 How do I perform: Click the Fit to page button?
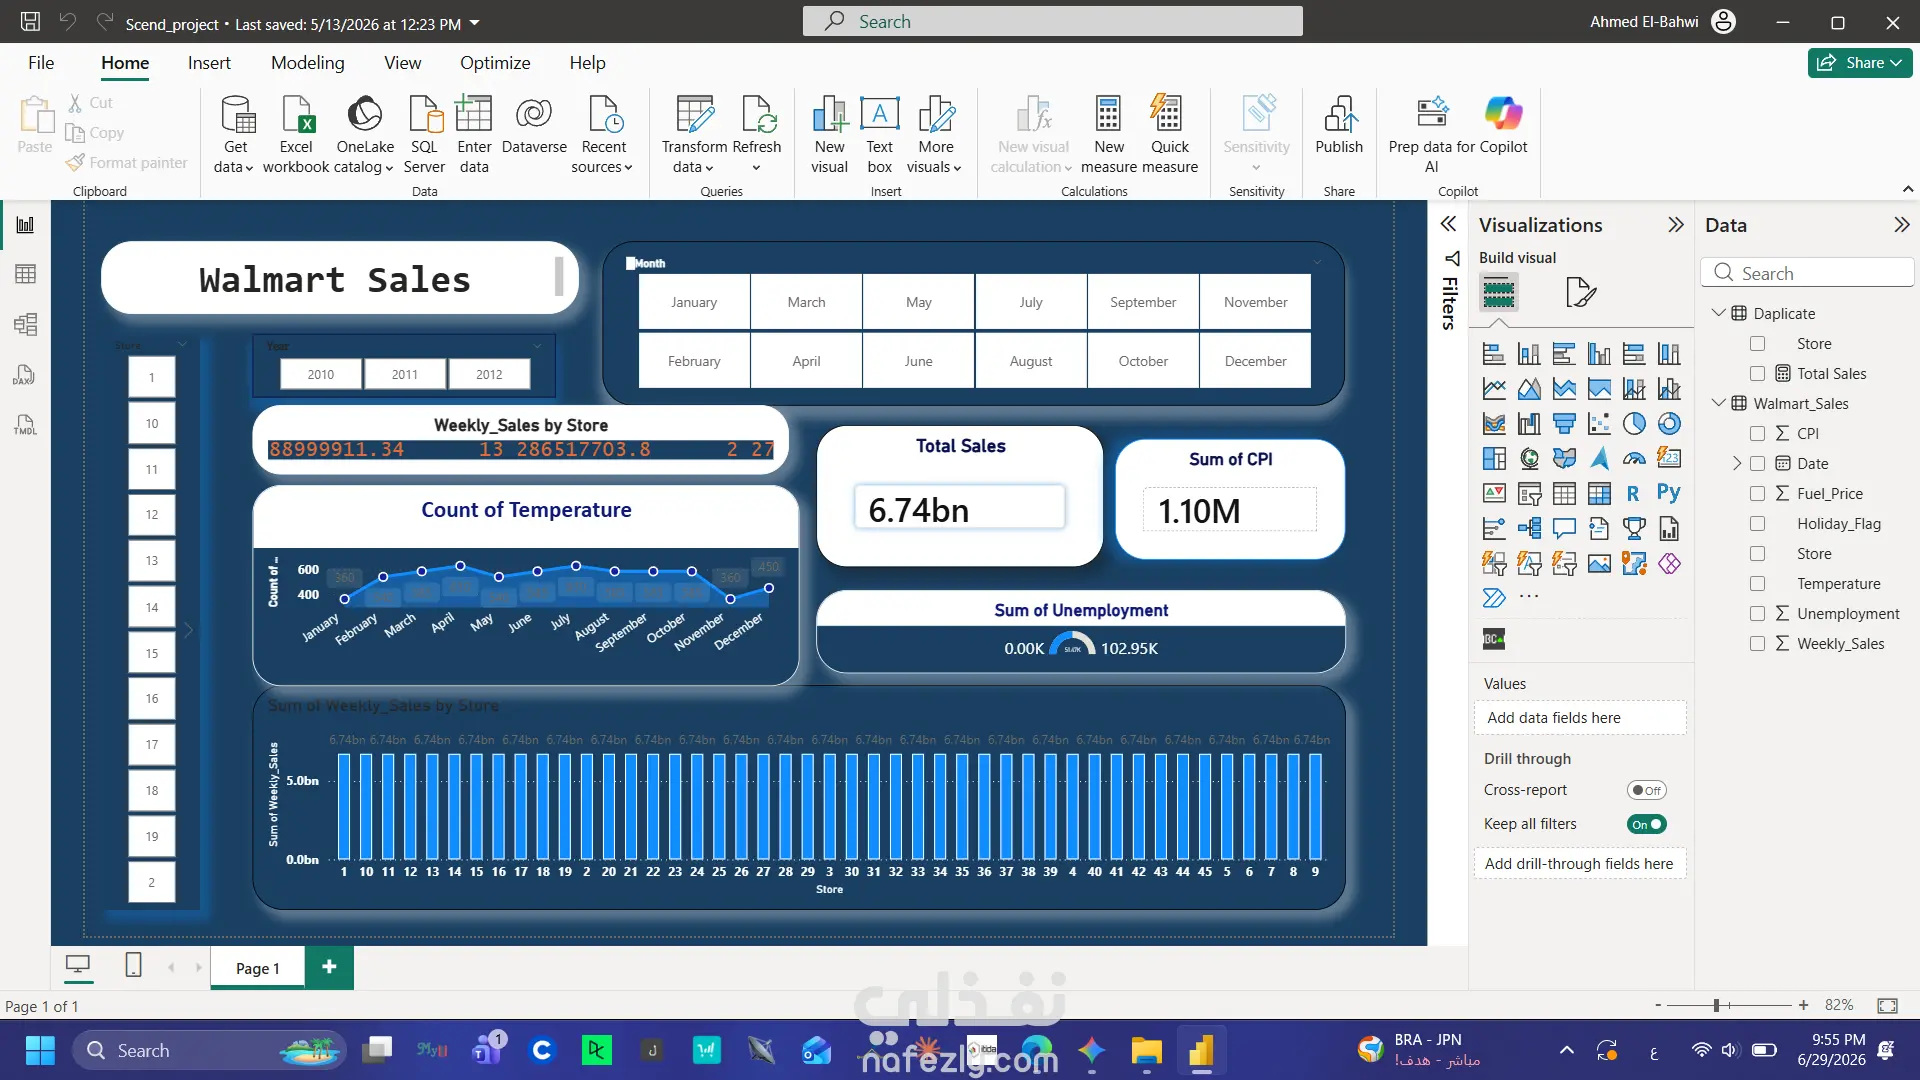1887,1005
